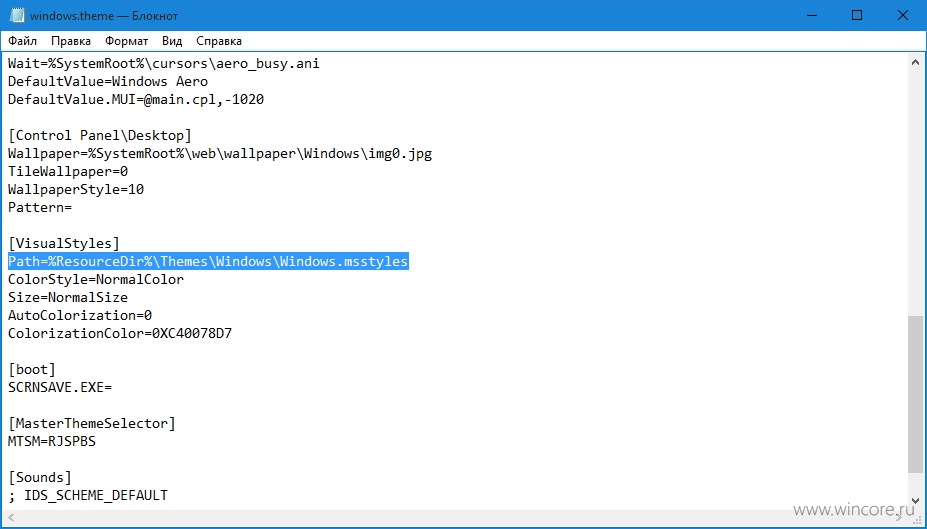
Task: Click the Notepad icon in the title bar
Action: click(x=17, y=15)
